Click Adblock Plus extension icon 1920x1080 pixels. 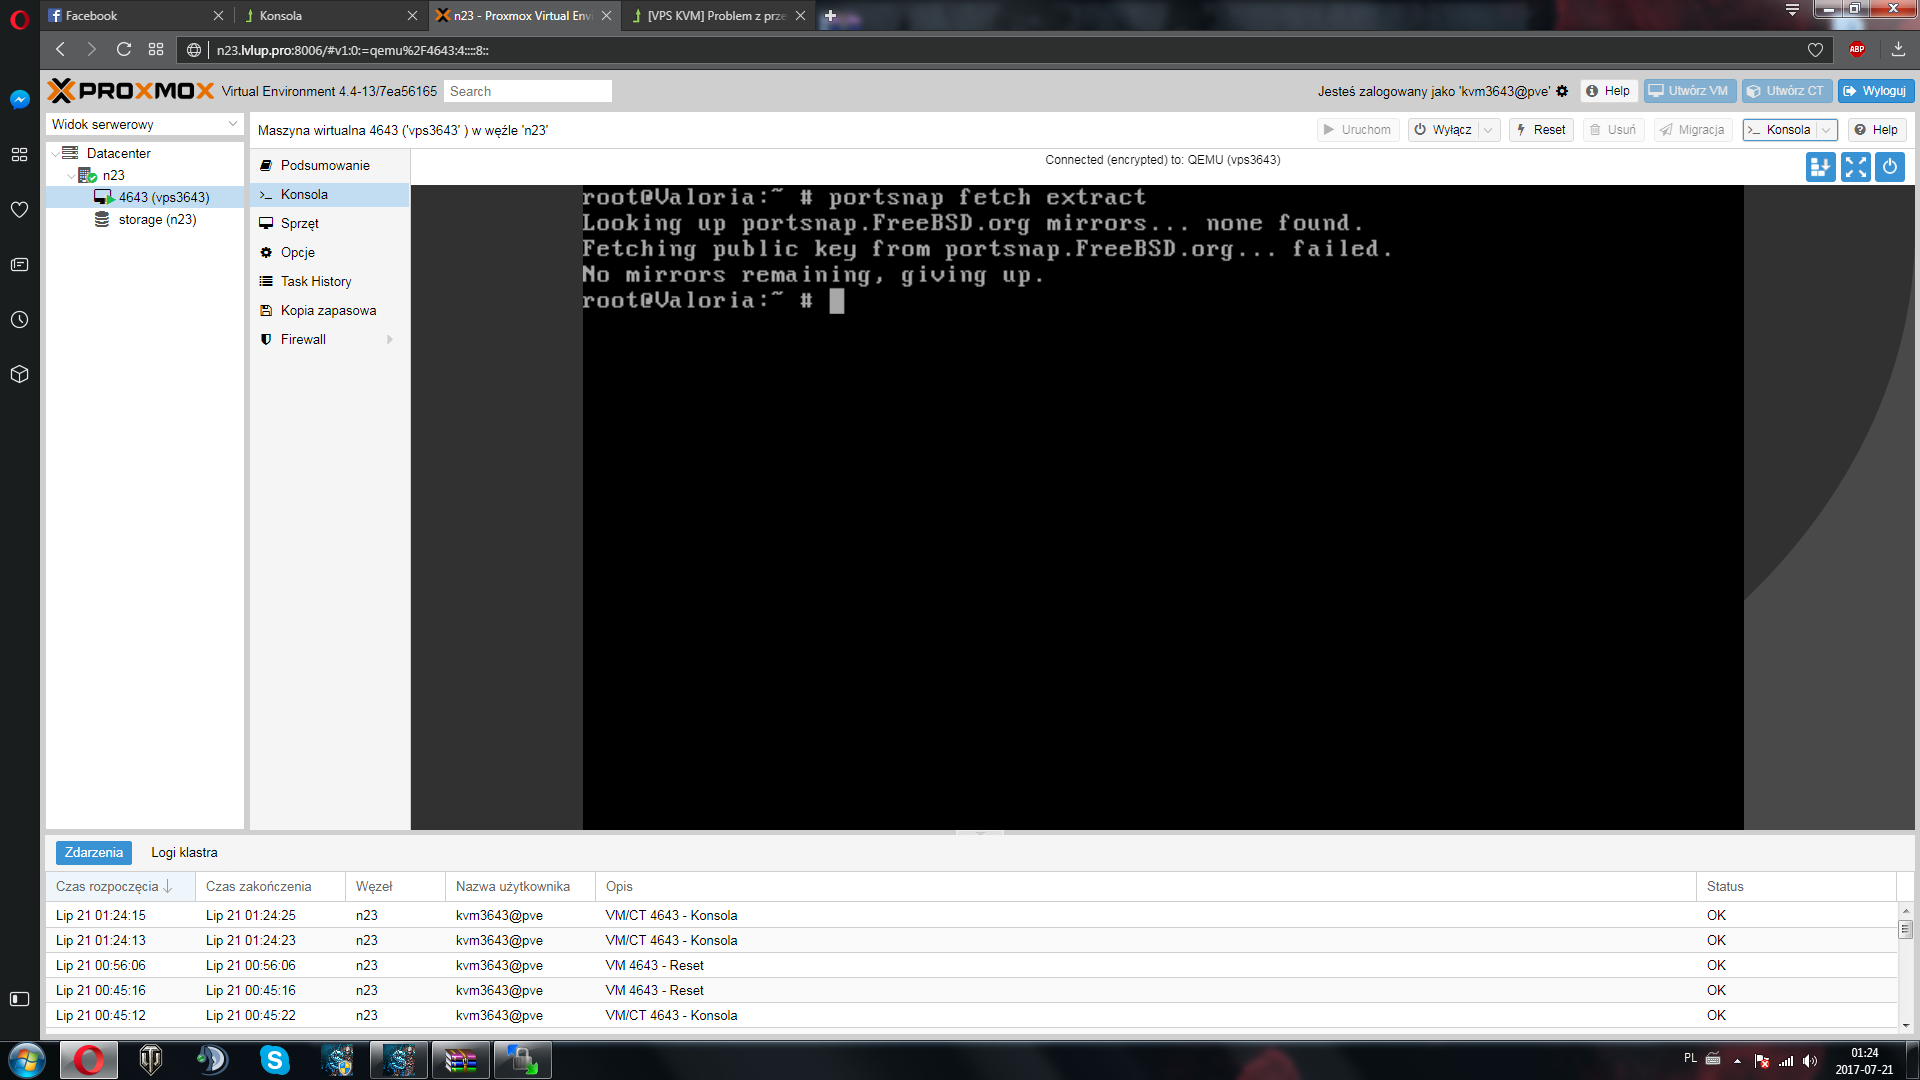click(x=1857, y=49)
